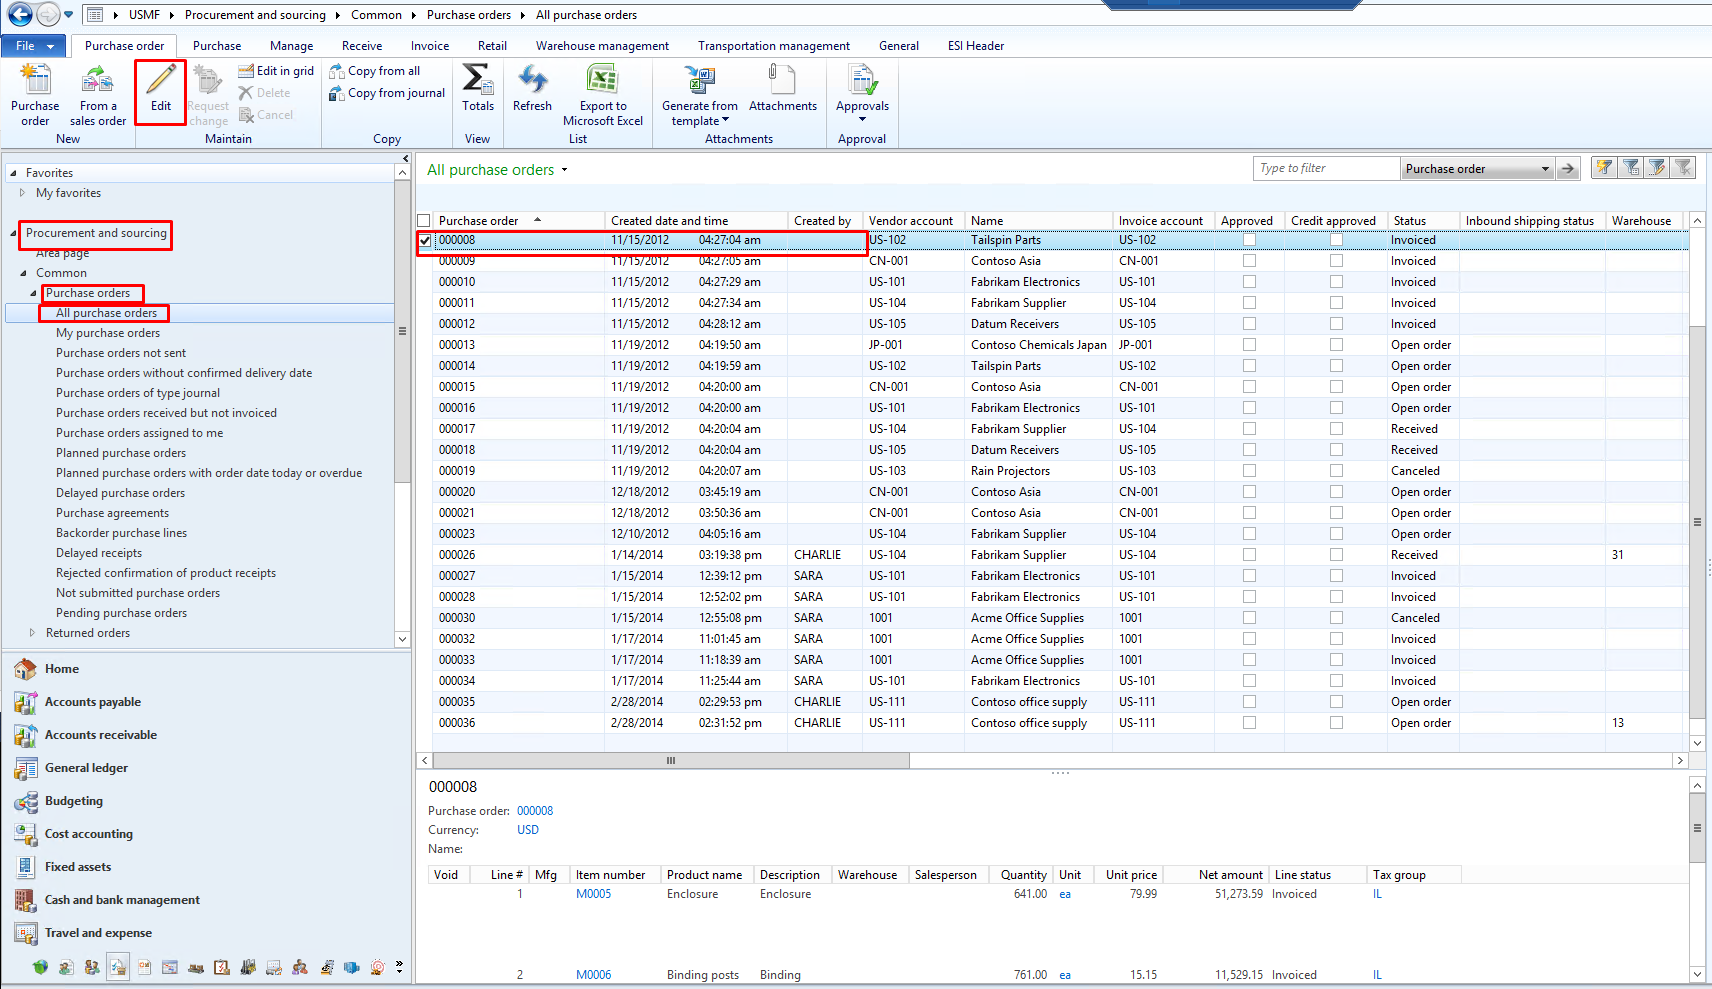
Task: Refresh the purchase order list
Action: 532,88
